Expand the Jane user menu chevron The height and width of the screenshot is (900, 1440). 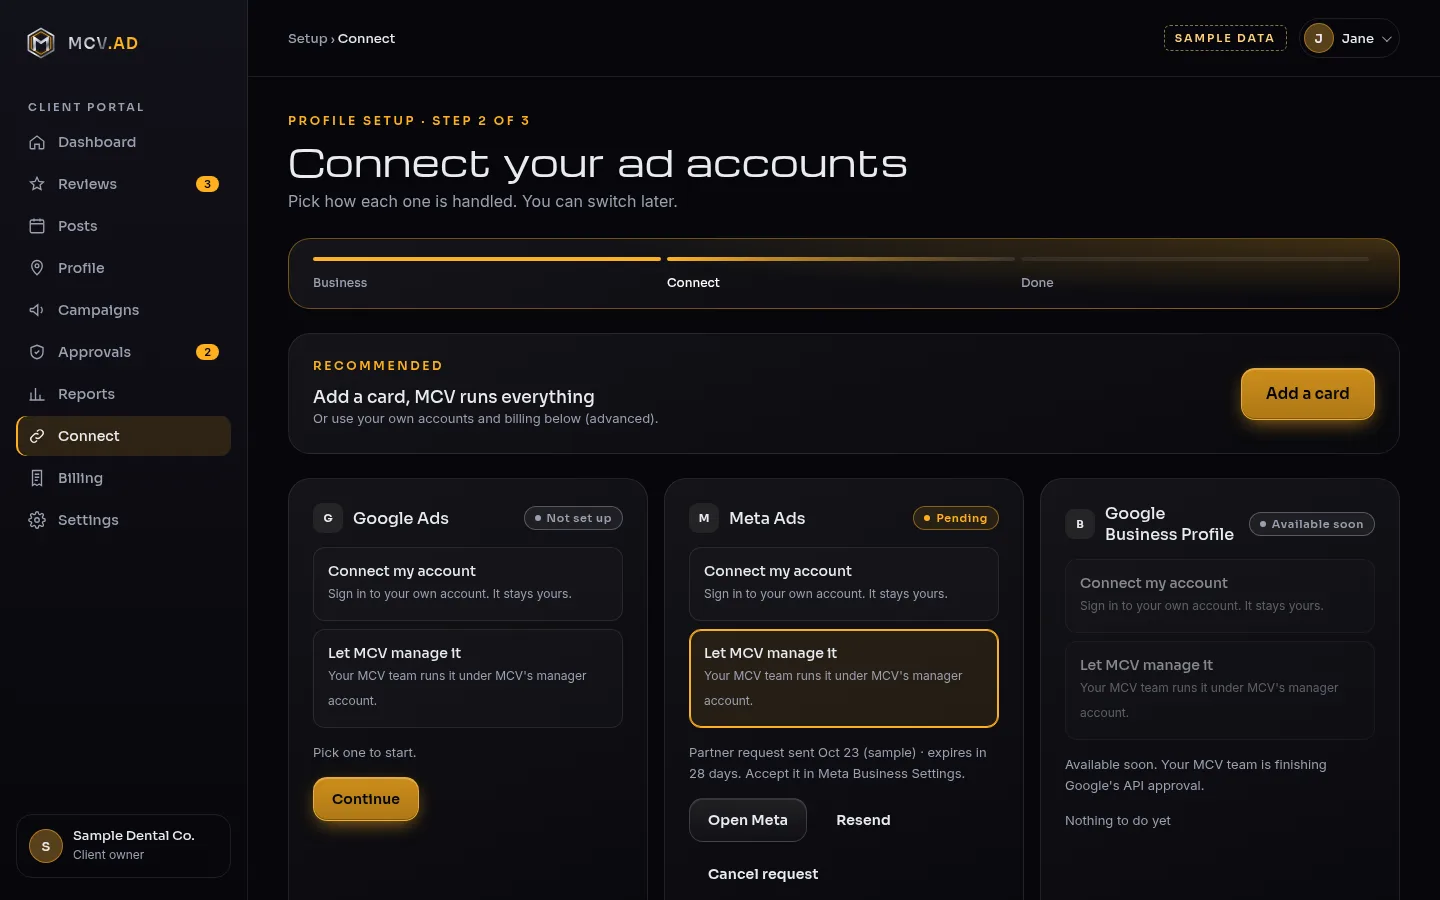click(x=1387, y=39)
